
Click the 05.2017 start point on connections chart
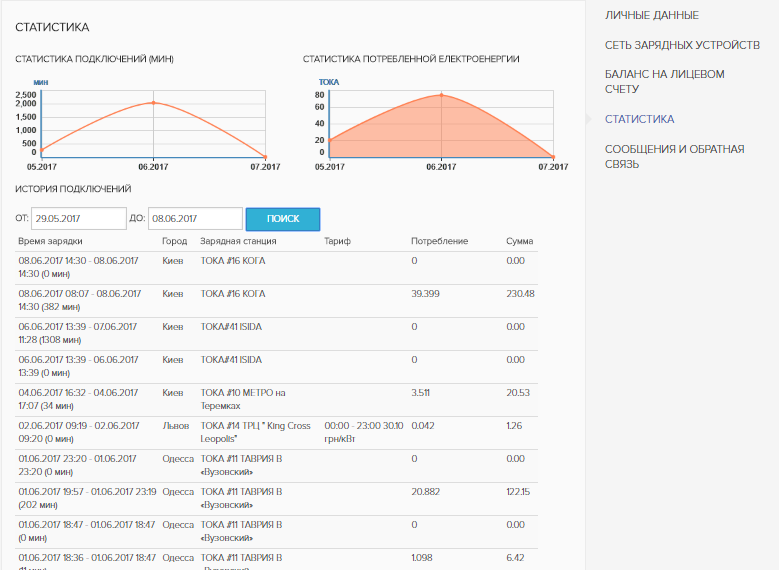[41, 151]
